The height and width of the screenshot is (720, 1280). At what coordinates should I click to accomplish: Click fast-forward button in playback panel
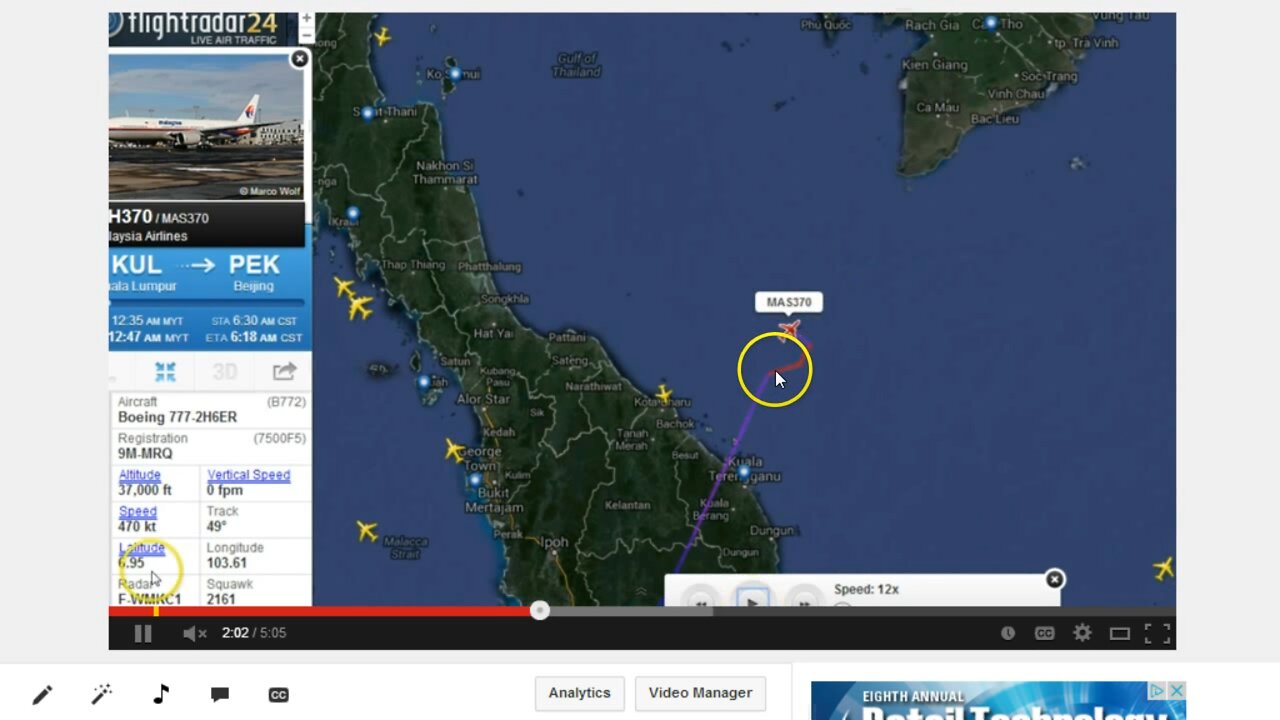click(804, 601)
